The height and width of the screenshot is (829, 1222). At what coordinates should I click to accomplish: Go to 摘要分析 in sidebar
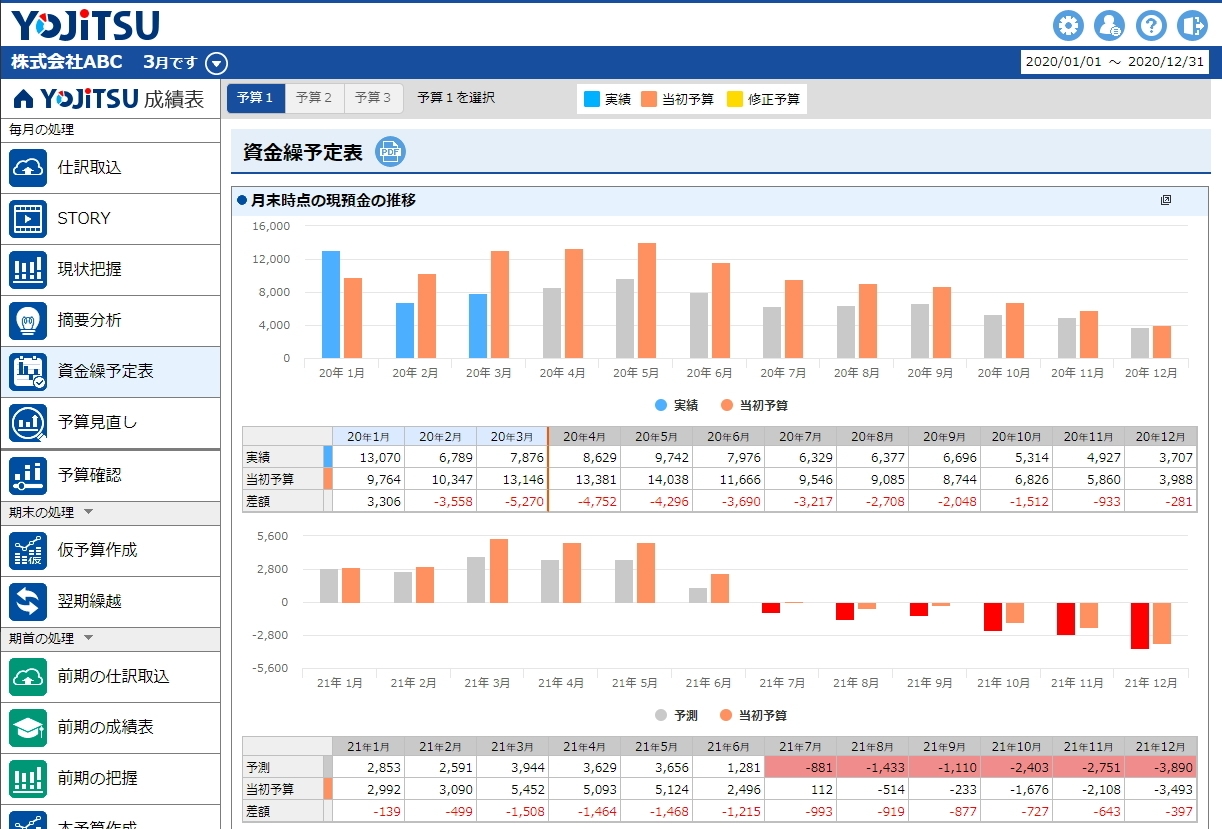coord(110,321)
